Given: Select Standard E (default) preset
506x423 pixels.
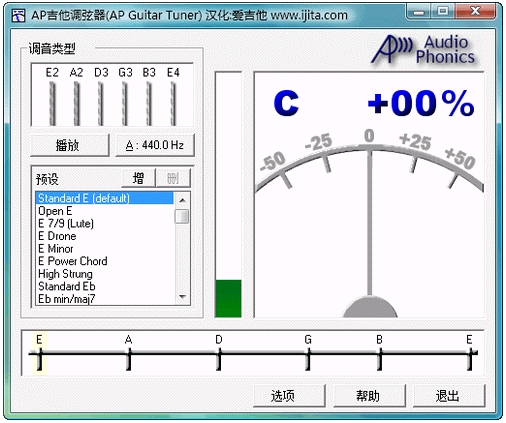Looking at the screenshot, I should click(105, 198).
